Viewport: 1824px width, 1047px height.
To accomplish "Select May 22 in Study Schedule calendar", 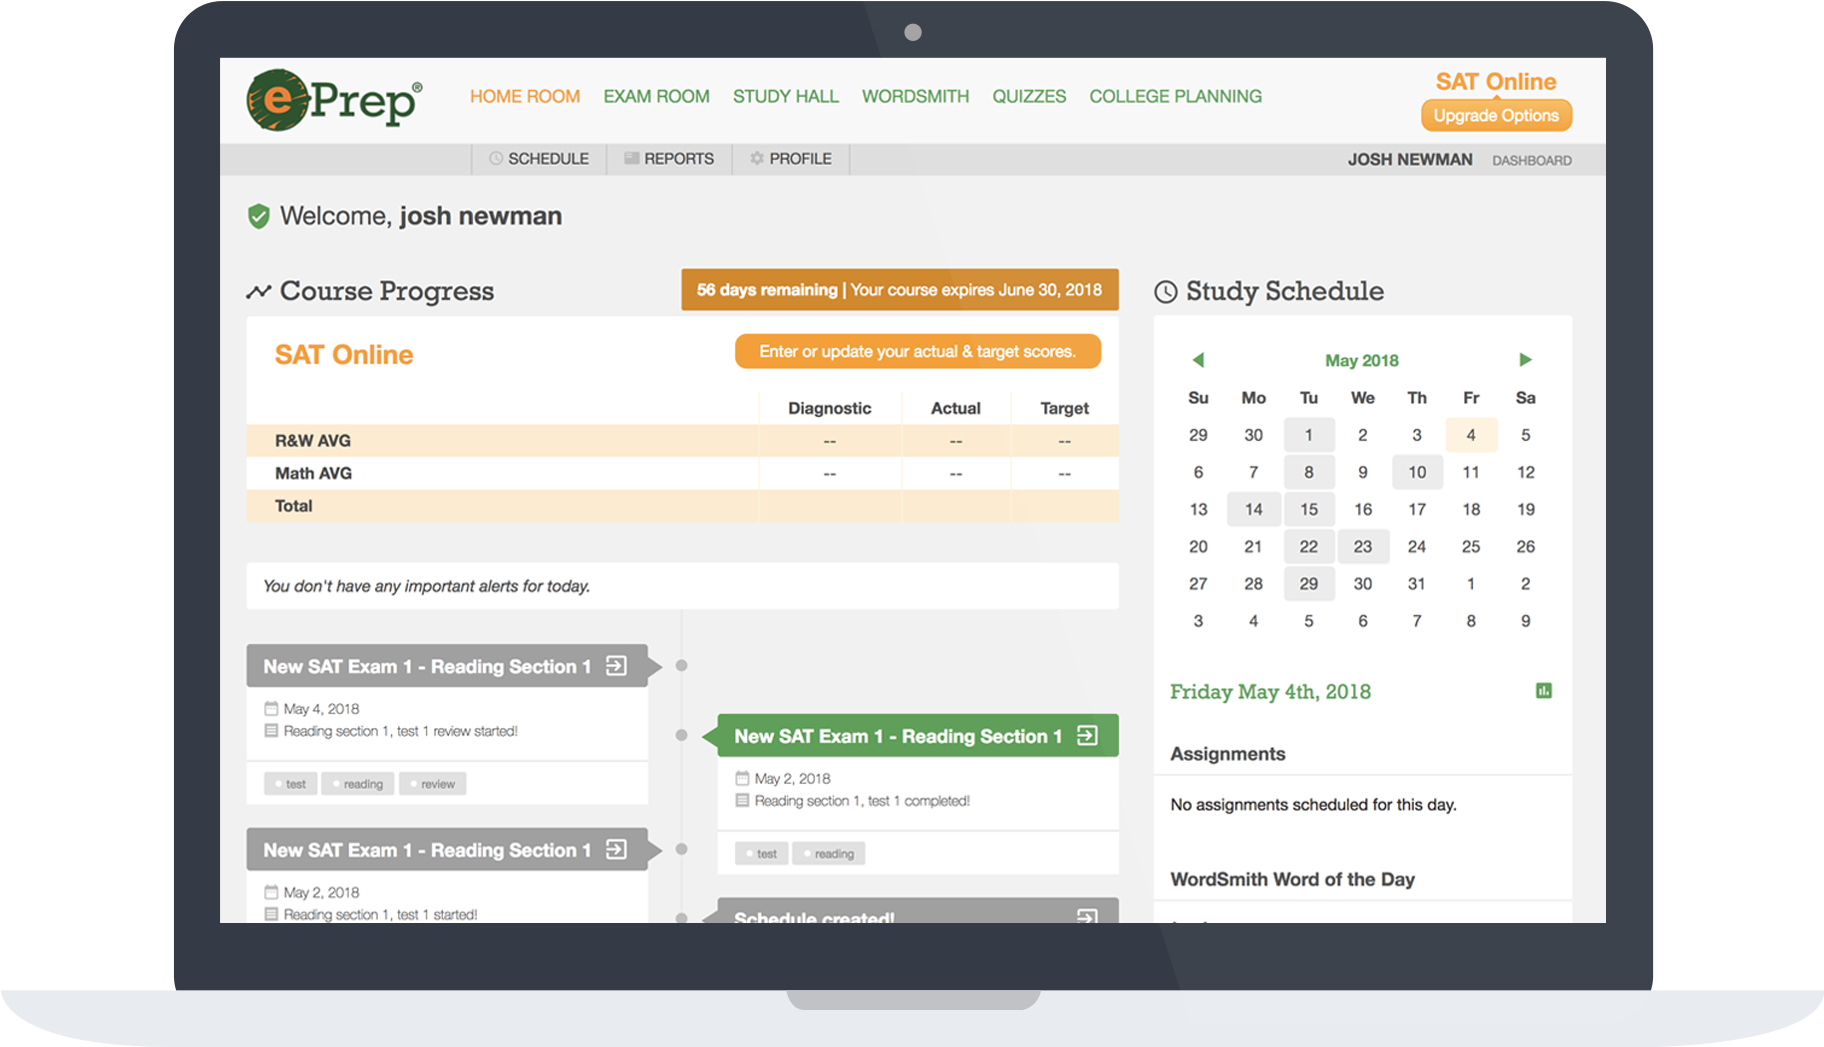I will click(x=1308, y=547).
